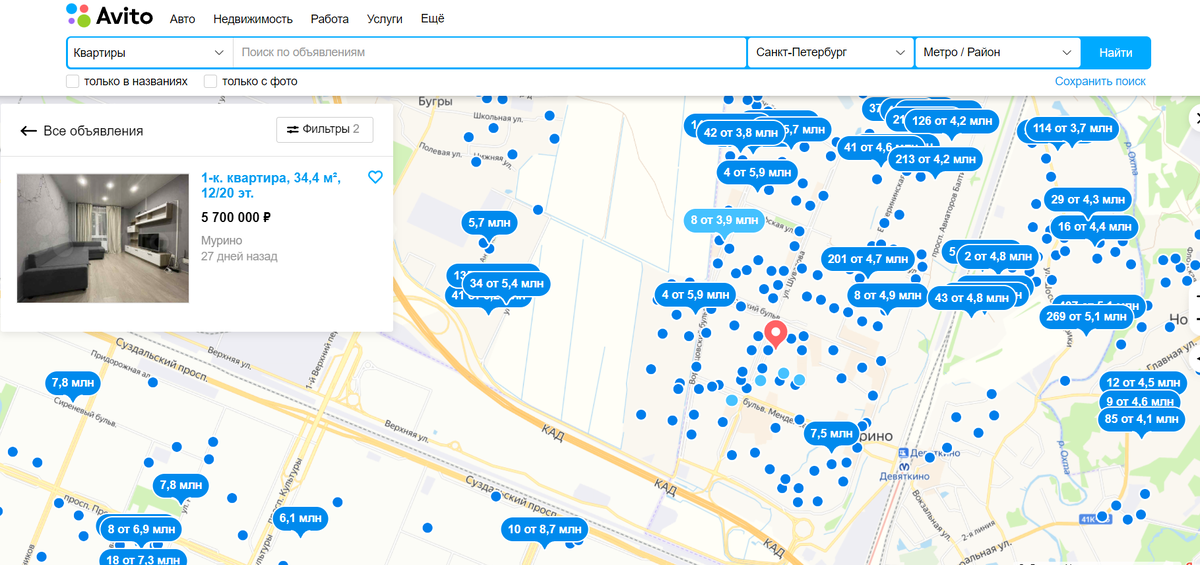Open the '34 от 5,4 млн' map cluster
The height and width of the screenshot is (565, 1200).
click(506, 284)
